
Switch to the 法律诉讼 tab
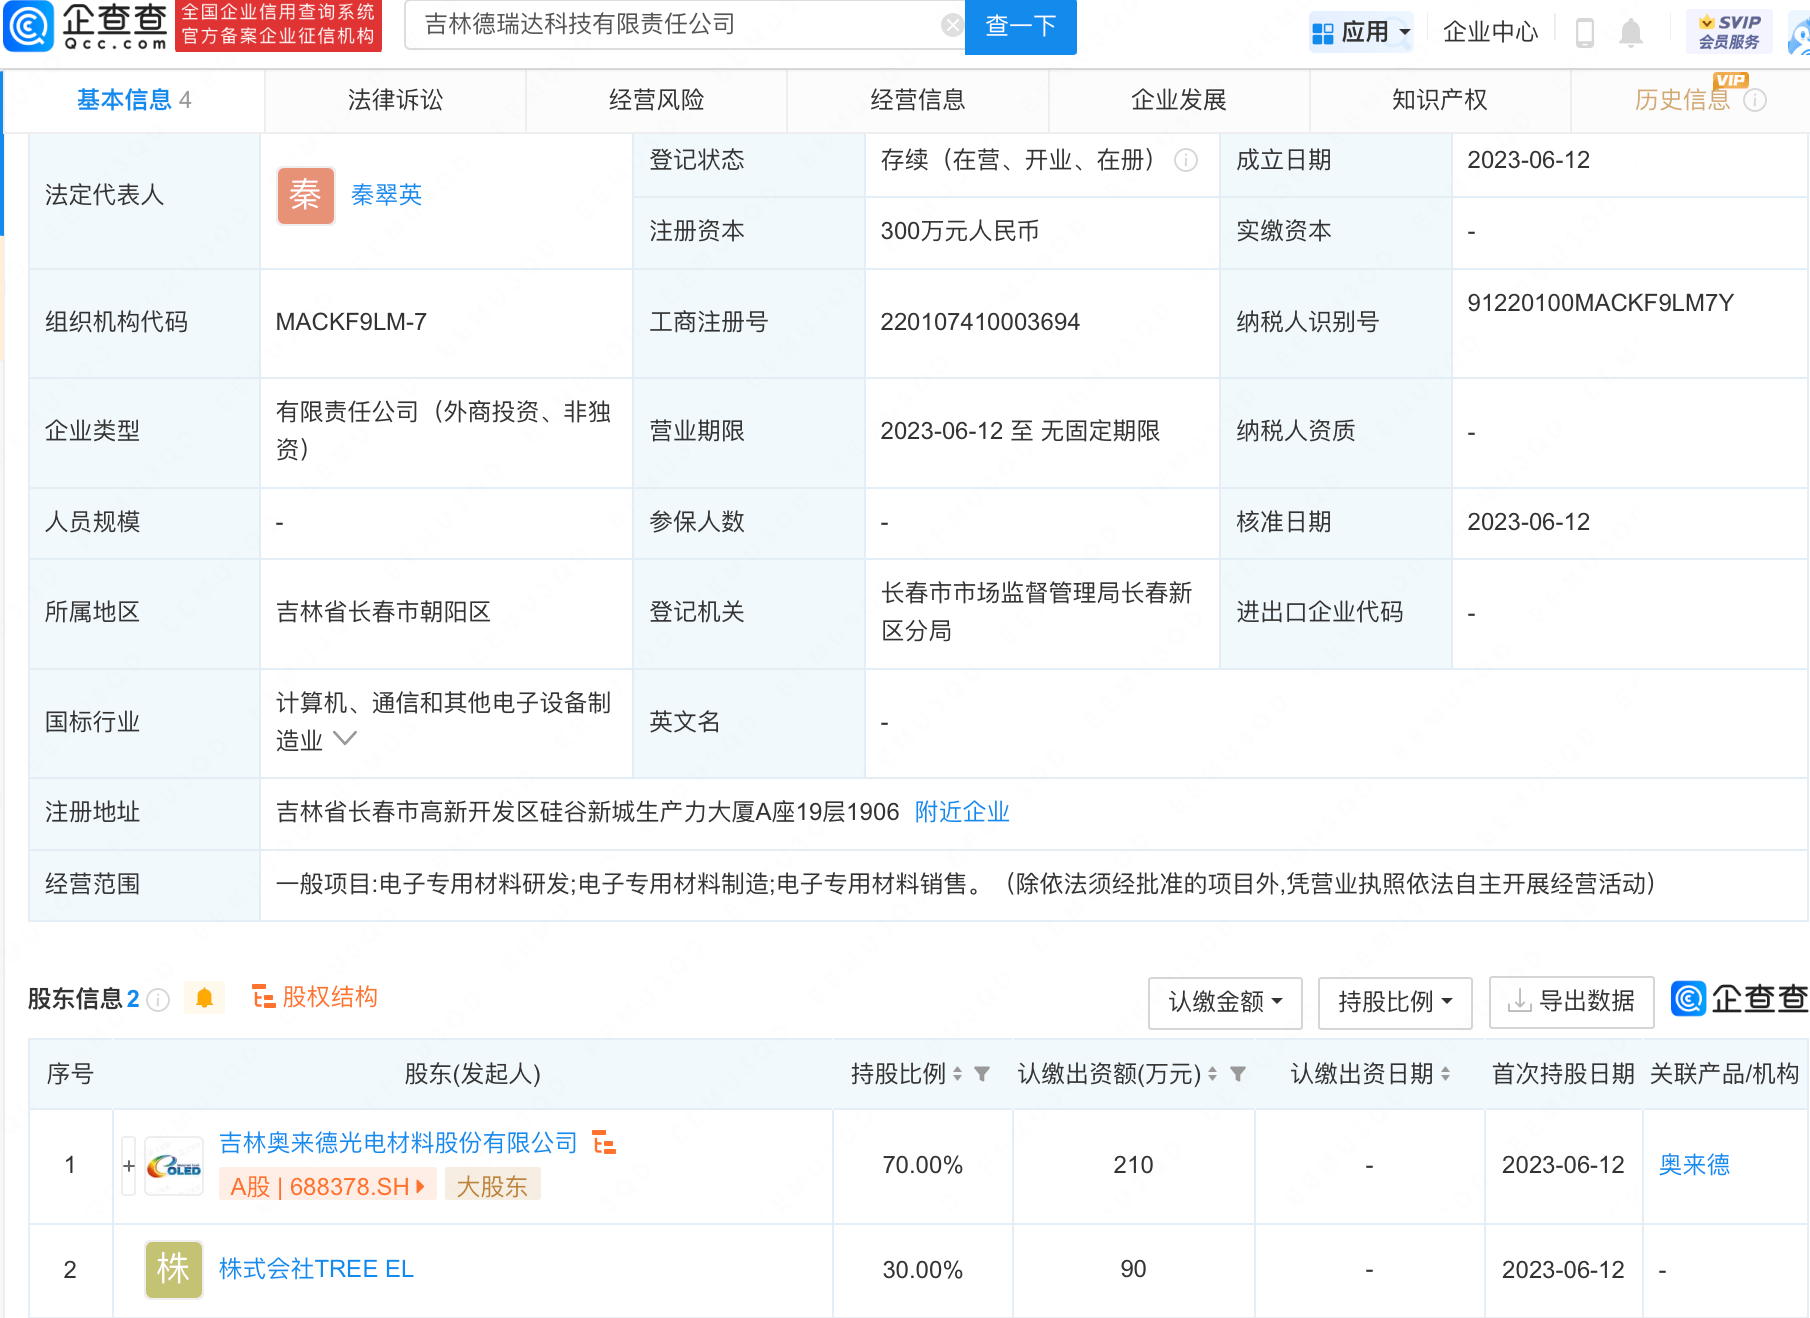click(x=395, y=100)
